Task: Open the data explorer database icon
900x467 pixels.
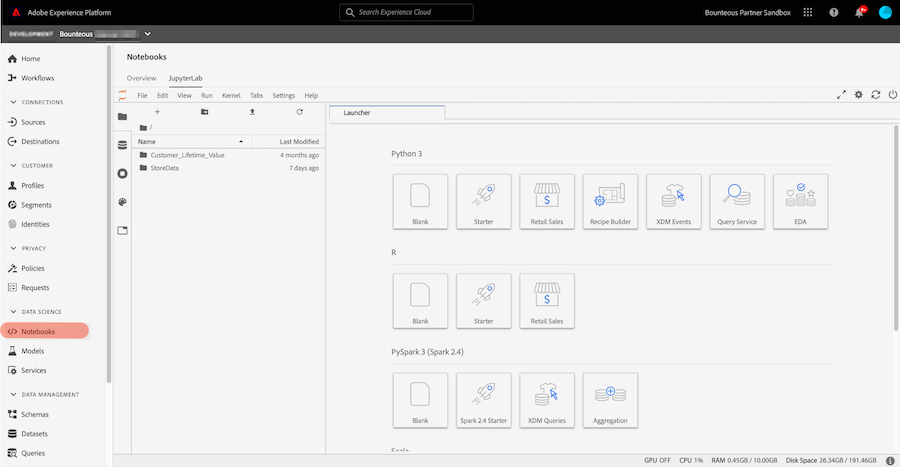Action: [122, 145]
